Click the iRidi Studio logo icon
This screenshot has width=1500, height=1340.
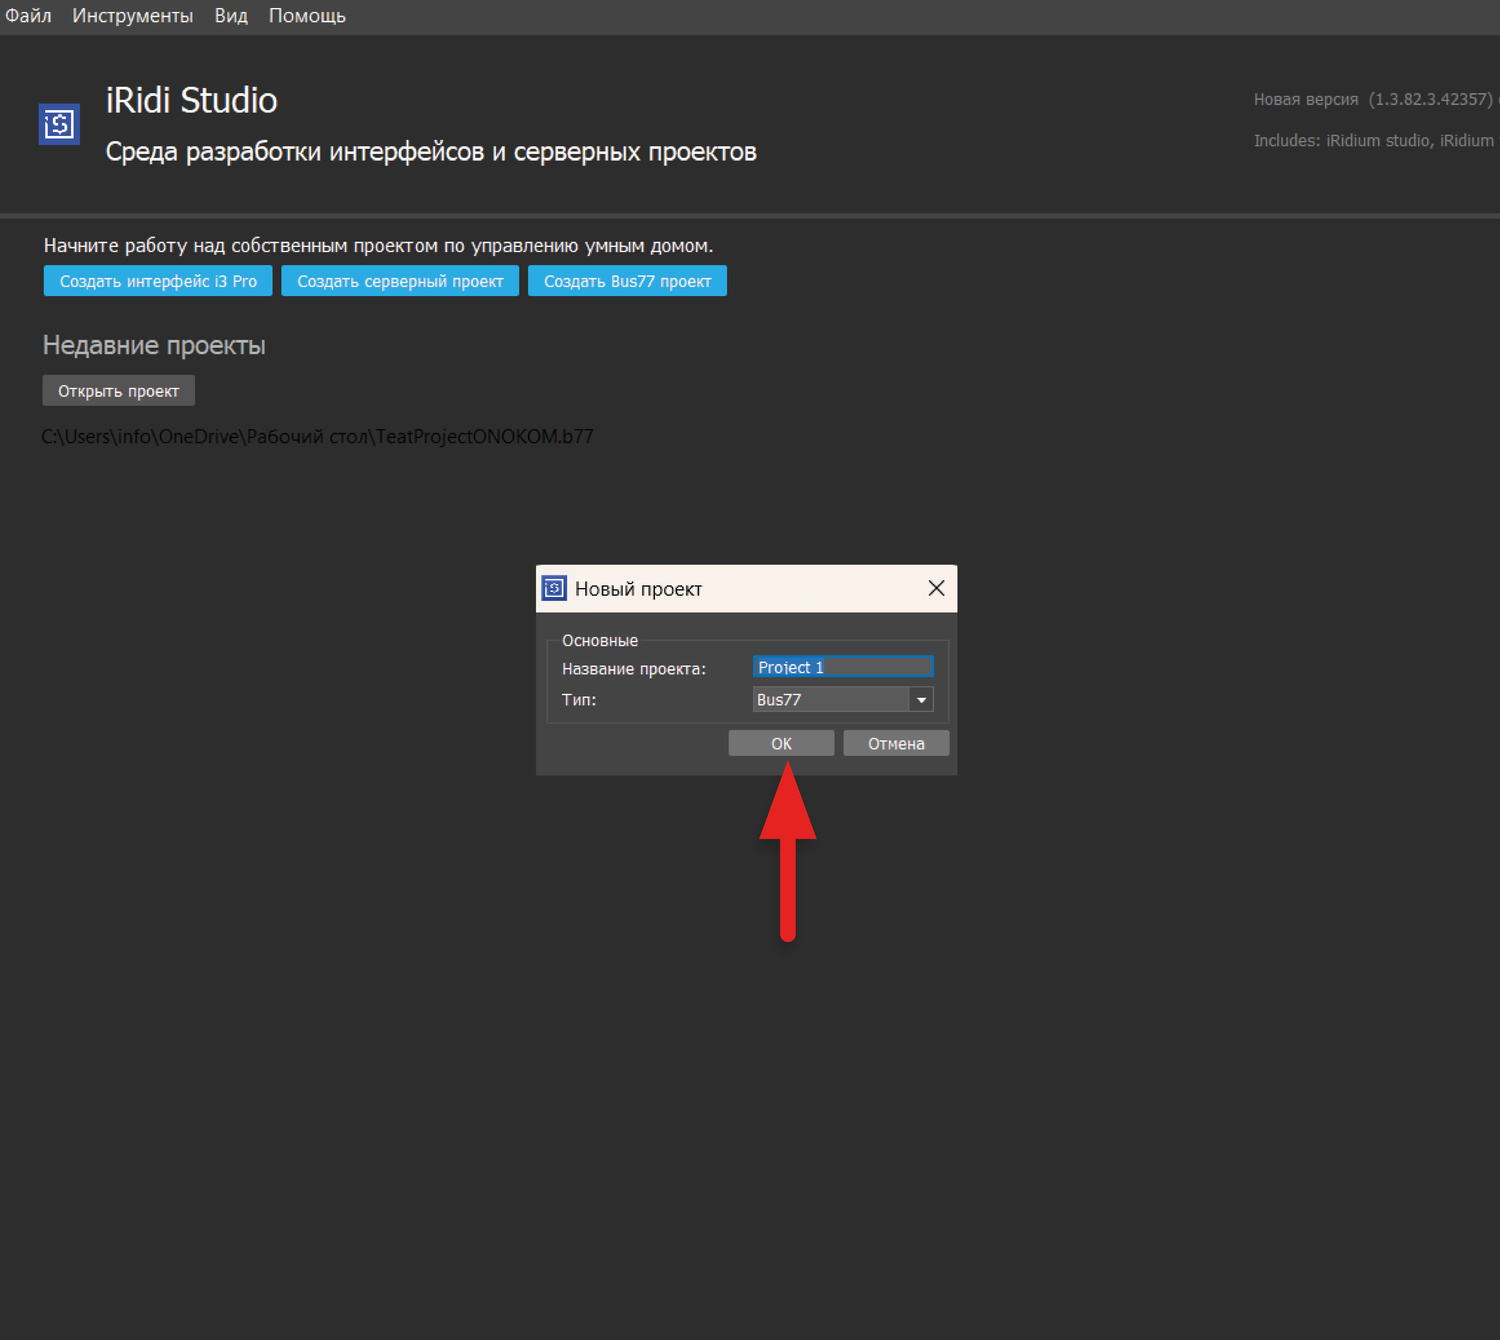(59, 124)
